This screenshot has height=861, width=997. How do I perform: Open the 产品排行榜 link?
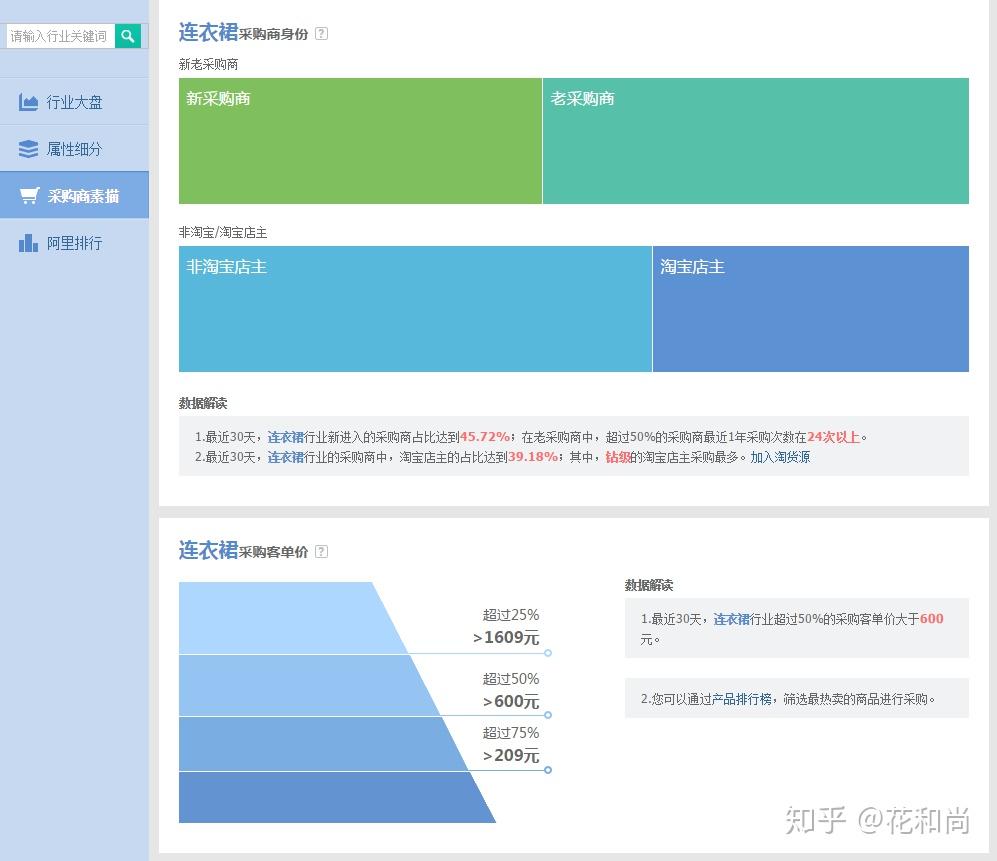point(741,699)
